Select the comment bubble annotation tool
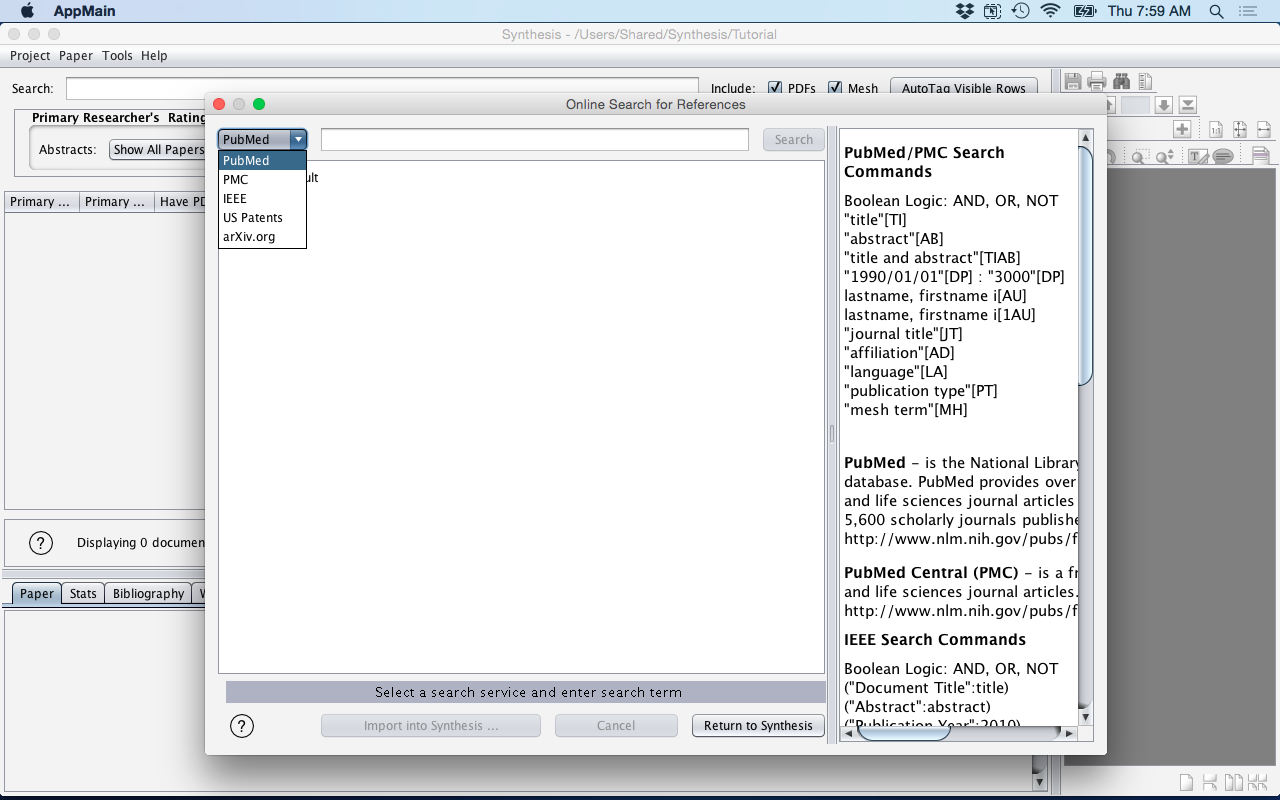 1223,156
